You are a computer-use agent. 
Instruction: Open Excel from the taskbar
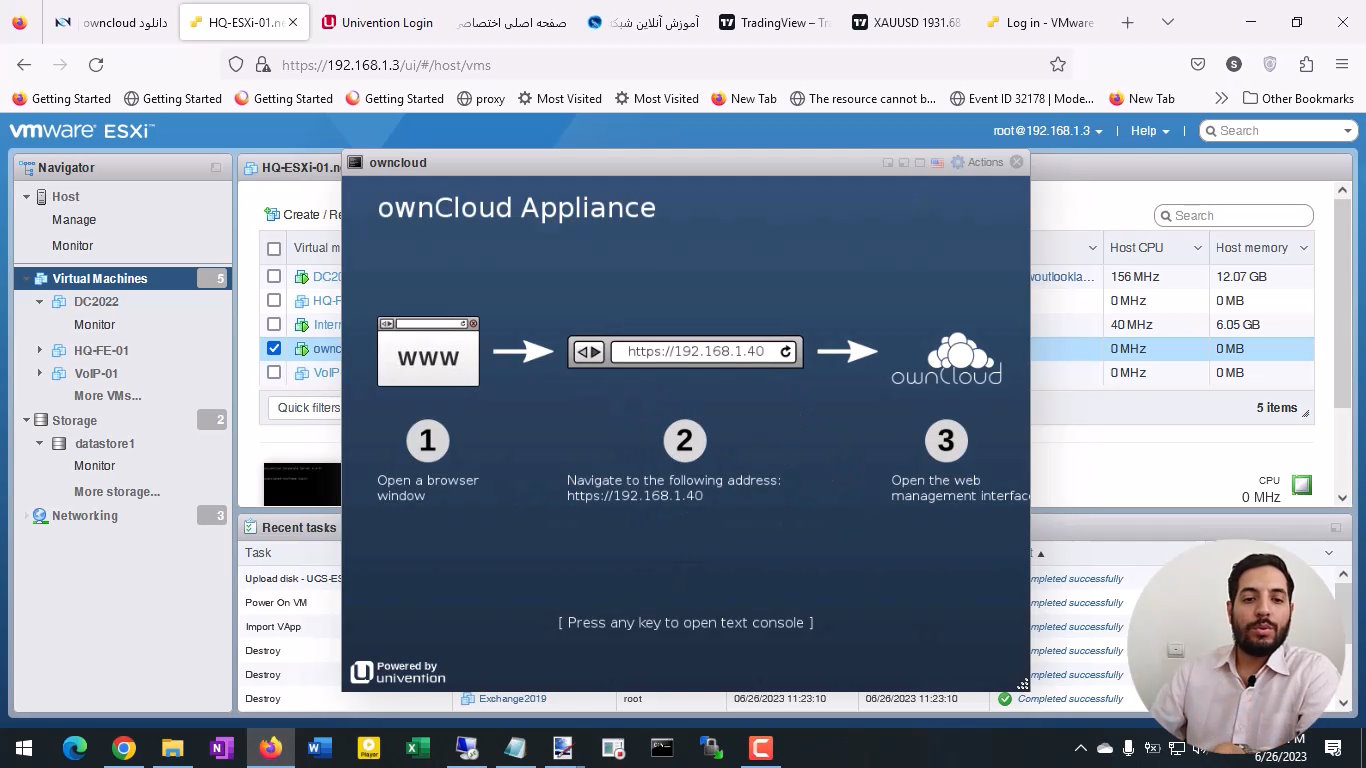point(417,748)
